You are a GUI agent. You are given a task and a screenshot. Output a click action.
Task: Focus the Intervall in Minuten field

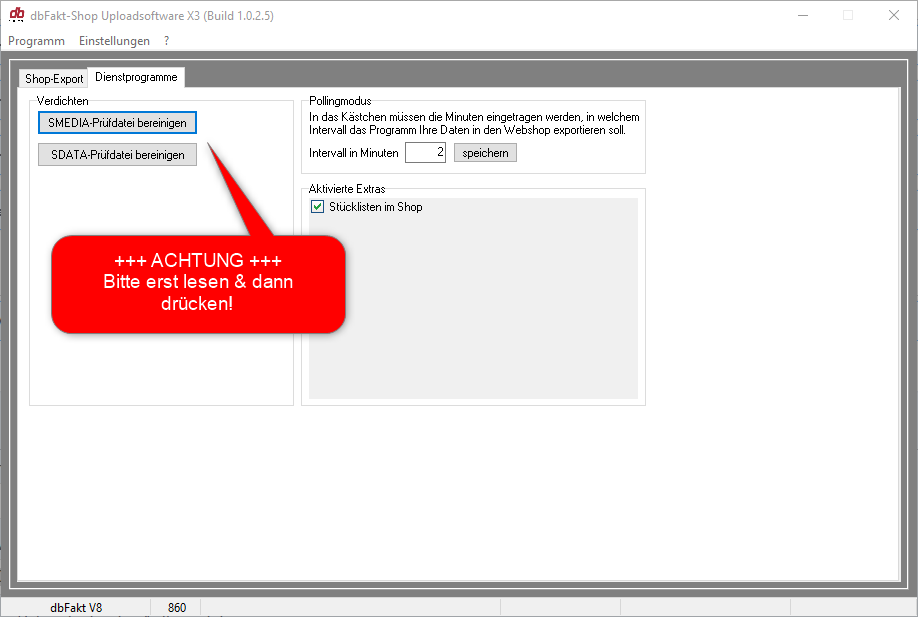[425, 153]
